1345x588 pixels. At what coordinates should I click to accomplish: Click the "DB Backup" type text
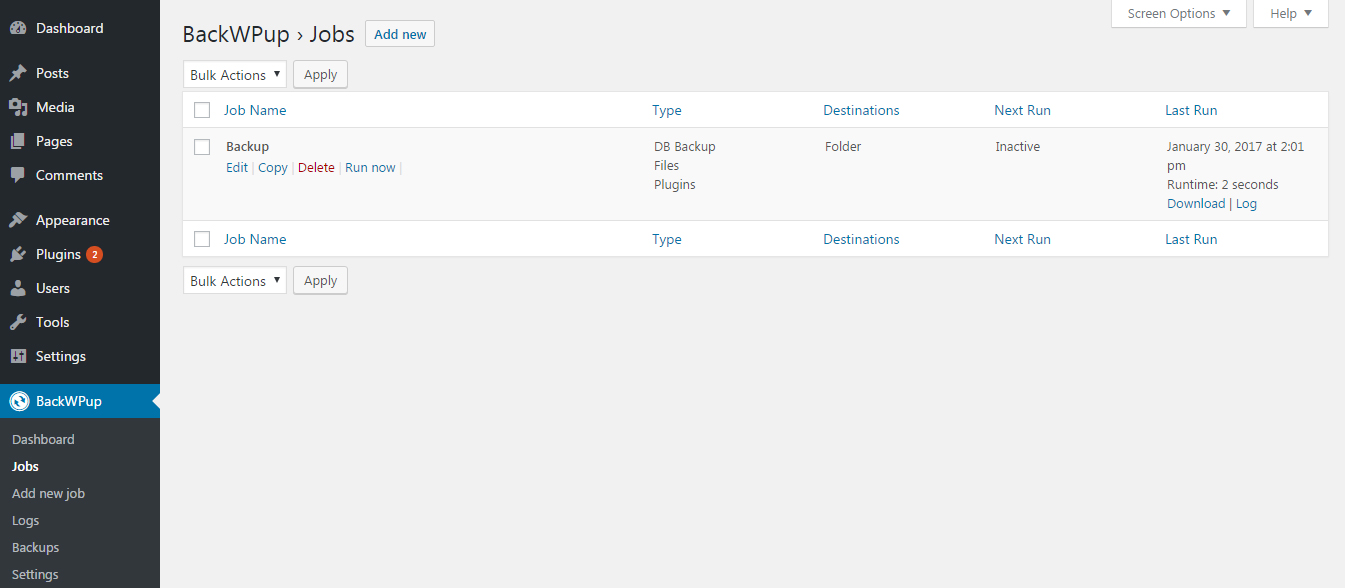point(685,146)
